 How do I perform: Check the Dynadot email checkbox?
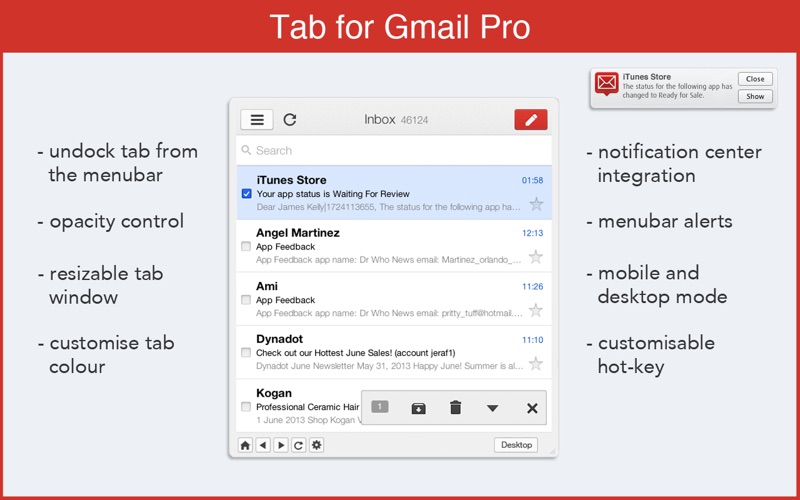pyautogui.click(x=246, y=353)
